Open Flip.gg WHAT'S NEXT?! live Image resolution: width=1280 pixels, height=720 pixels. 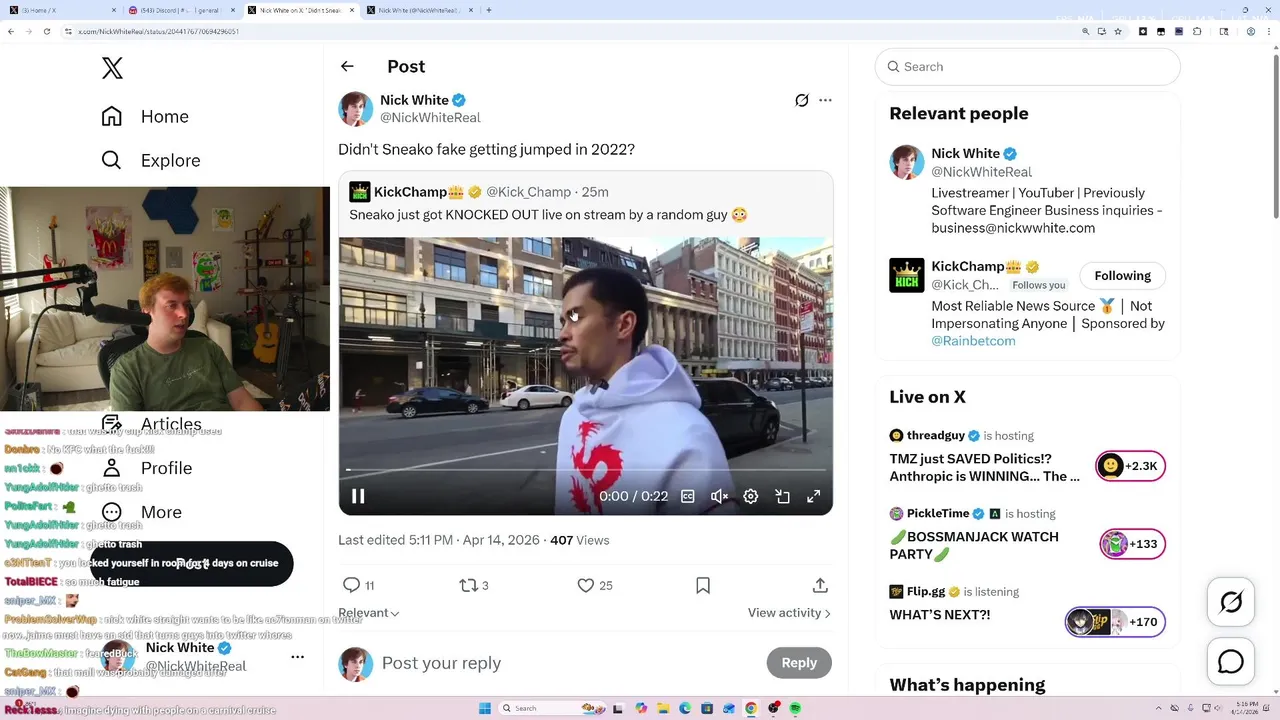tap(940, 615)
